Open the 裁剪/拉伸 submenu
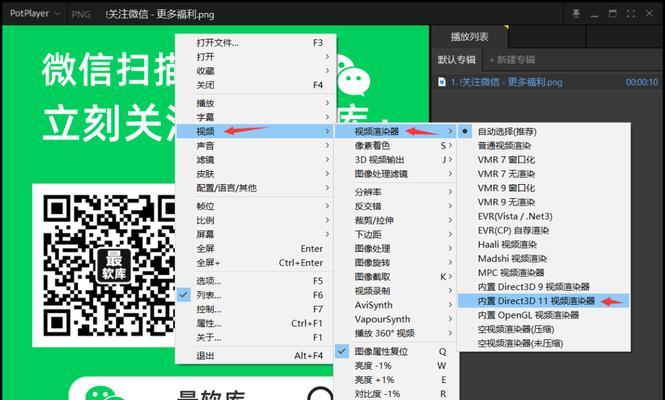 (396, 220)
